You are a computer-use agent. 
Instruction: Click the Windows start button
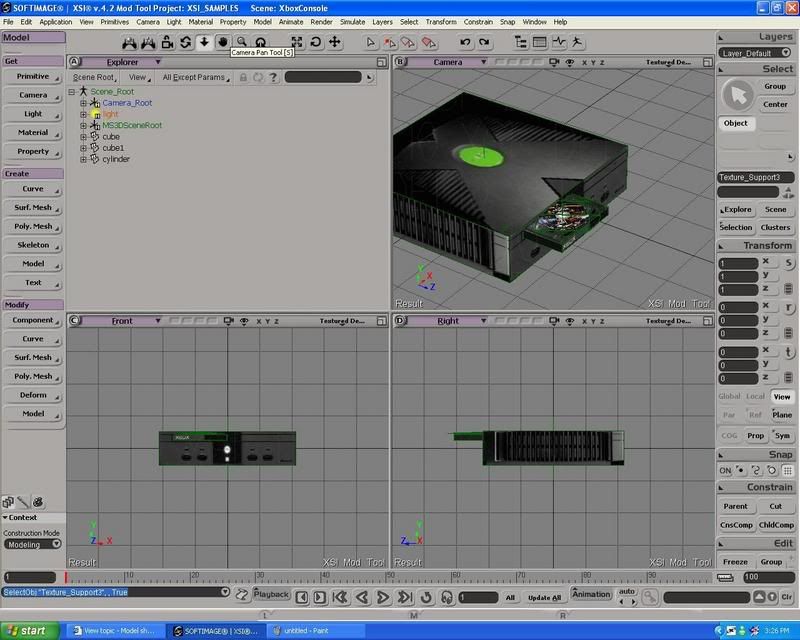[x=27, y=631]
